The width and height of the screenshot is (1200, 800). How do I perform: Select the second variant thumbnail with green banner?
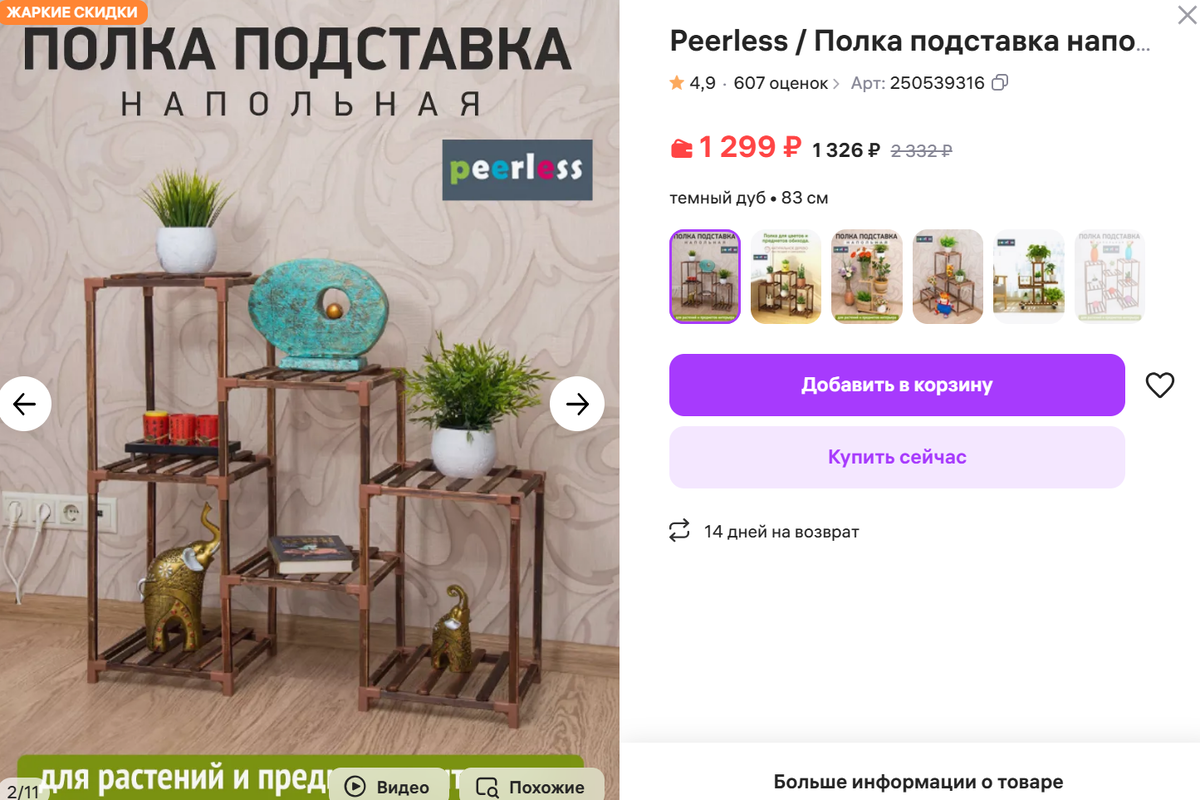tap(786, 276)
